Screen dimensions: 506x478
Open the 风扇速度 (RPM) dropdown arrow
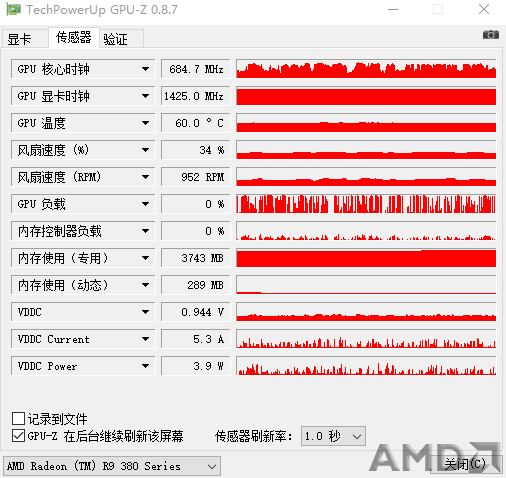[x=145, y=177]
